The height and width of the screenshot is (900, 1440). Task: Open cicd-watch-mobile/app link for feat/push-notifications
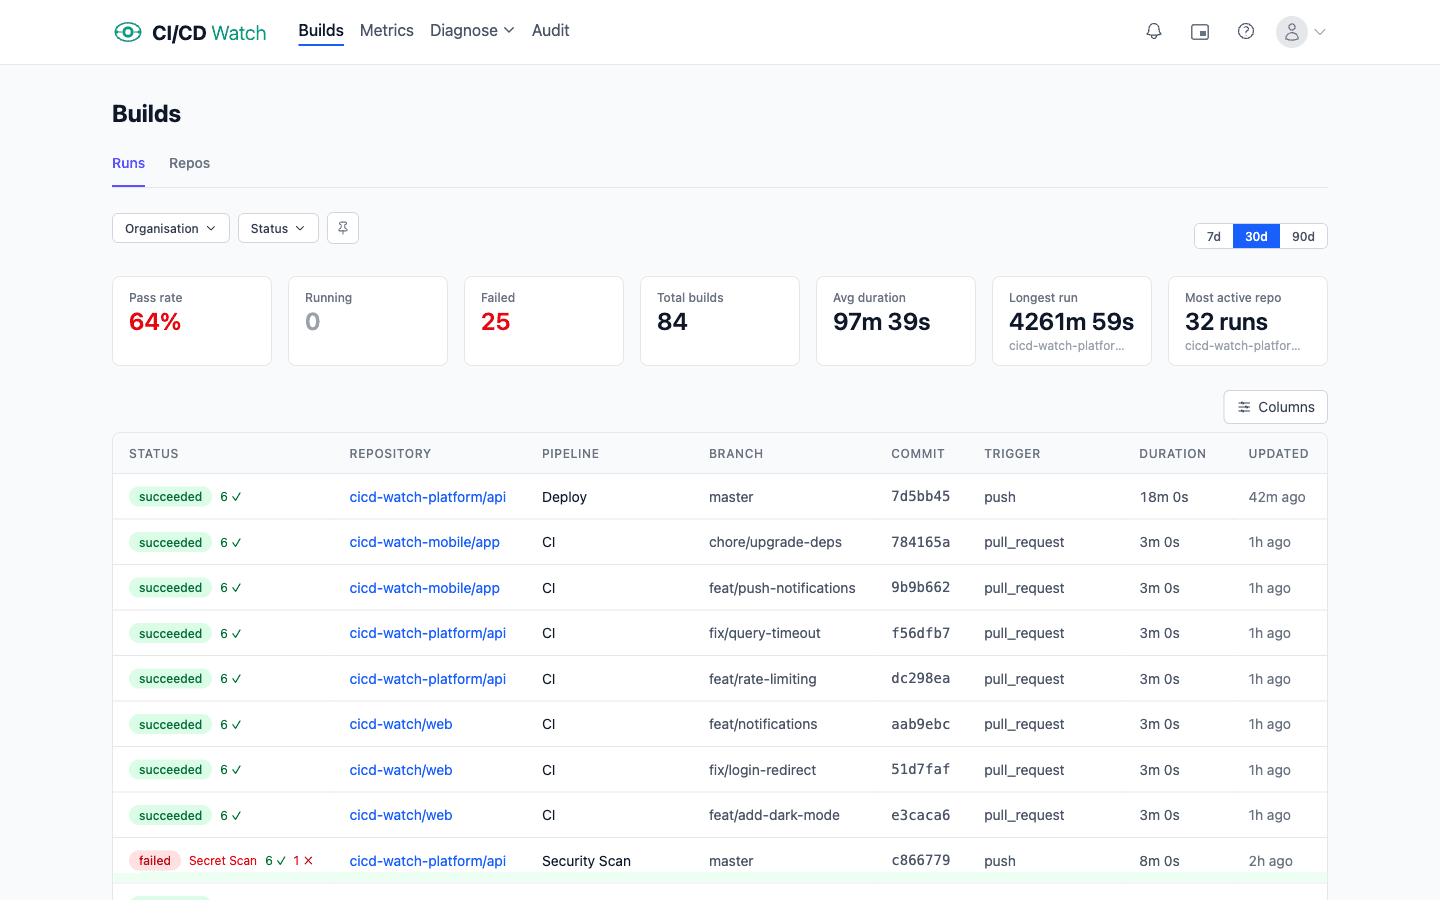425,588
